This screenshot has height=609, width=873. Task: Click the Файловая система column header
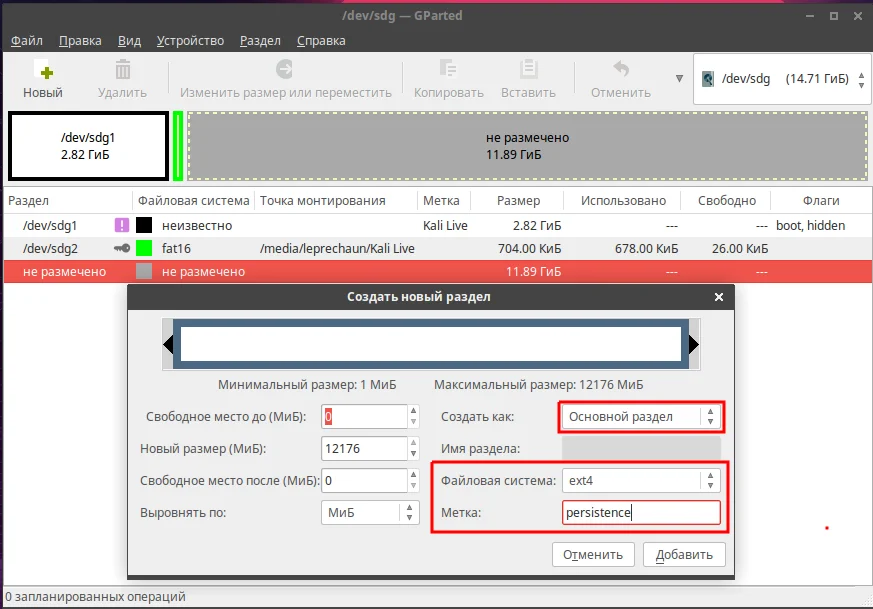(x=193, y=201)
